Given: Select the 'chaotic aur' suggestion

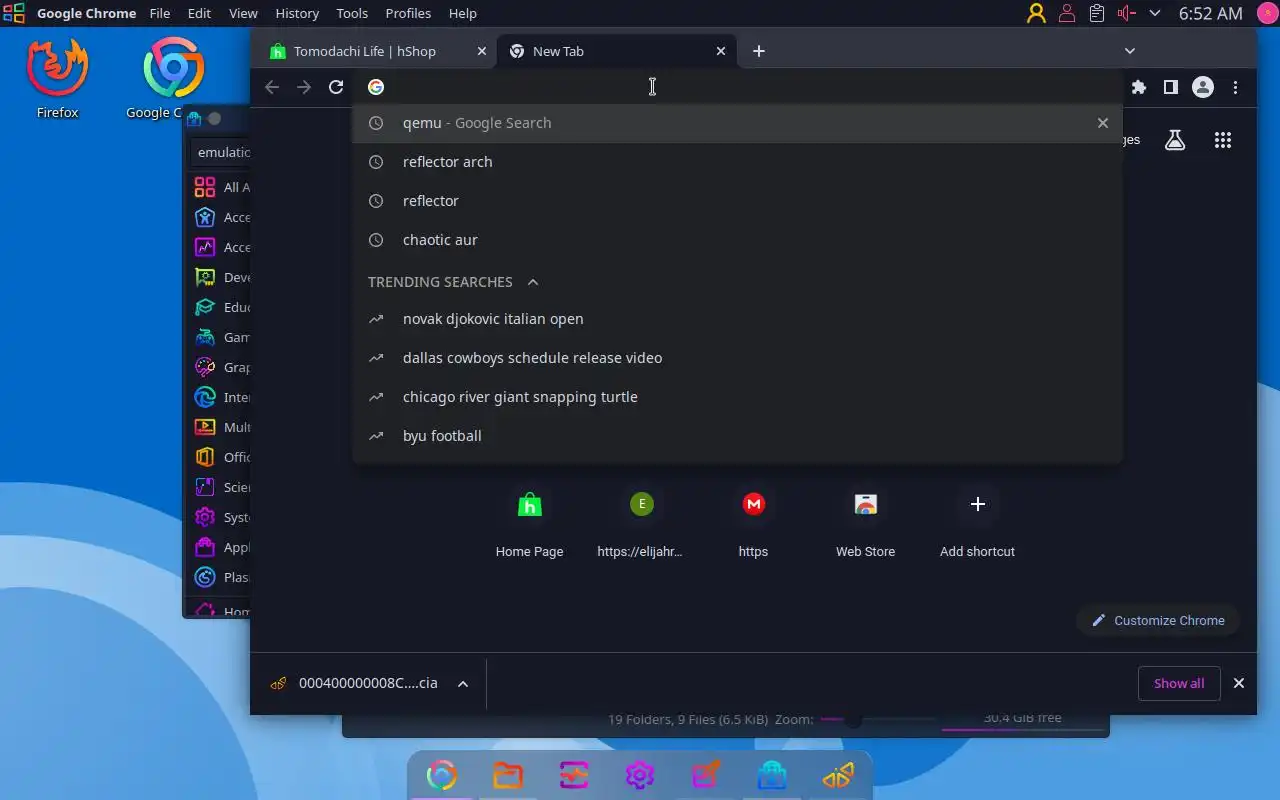Looking at the screenshot, I should coord(737,240).
